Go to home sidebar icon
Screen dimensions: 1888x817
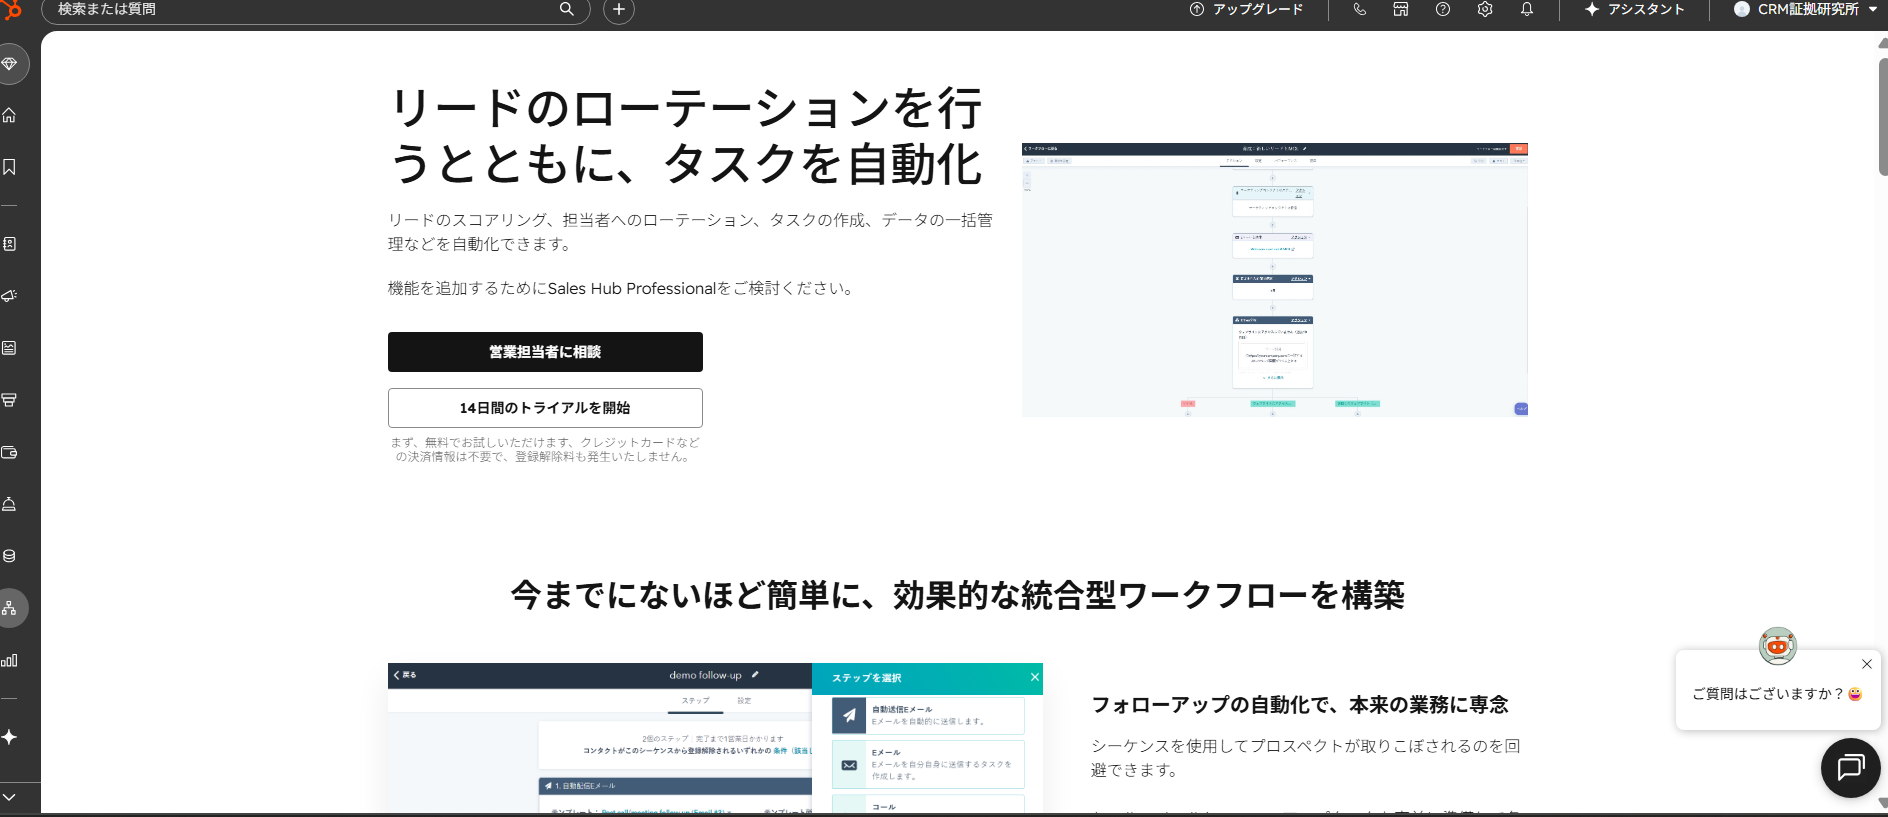(x=10, y=115)
